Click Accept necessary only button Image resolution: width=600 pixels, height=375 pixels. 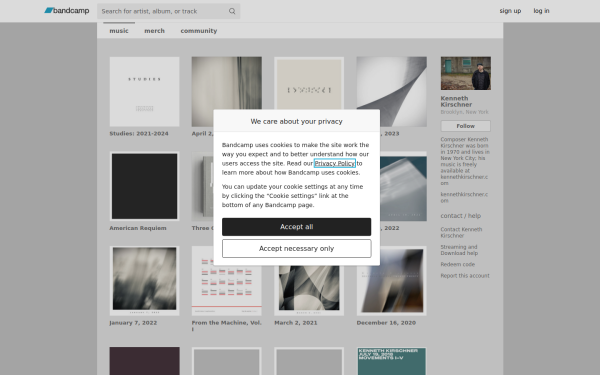point(297,248)
